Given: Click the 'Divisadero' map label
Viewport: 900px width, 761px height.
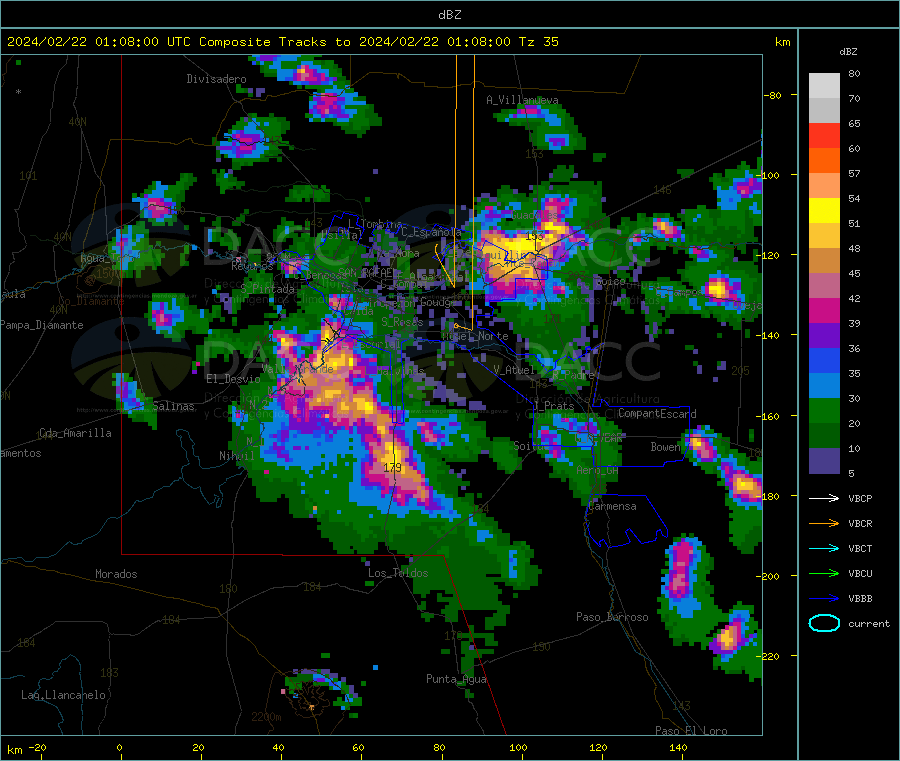Looking at the screenshot, I should click(216, 79).
